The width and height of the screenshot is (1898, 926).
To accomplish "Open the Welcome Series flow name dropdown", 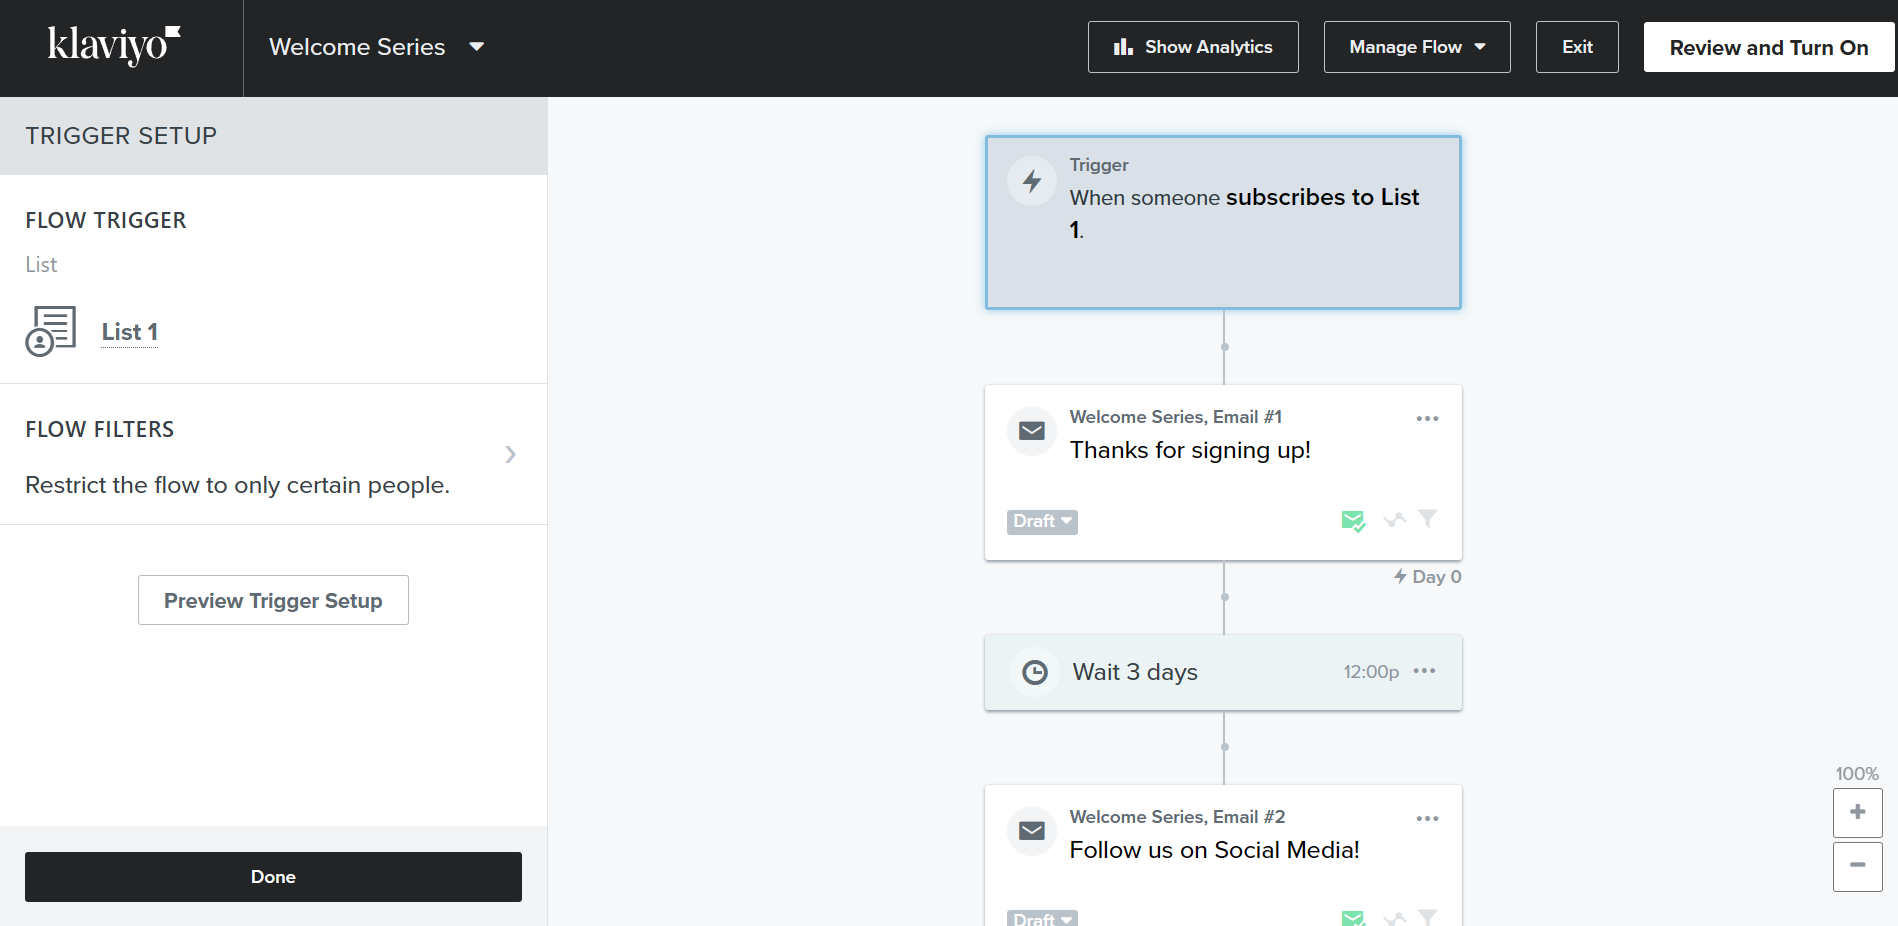I will tap(477, 47).
